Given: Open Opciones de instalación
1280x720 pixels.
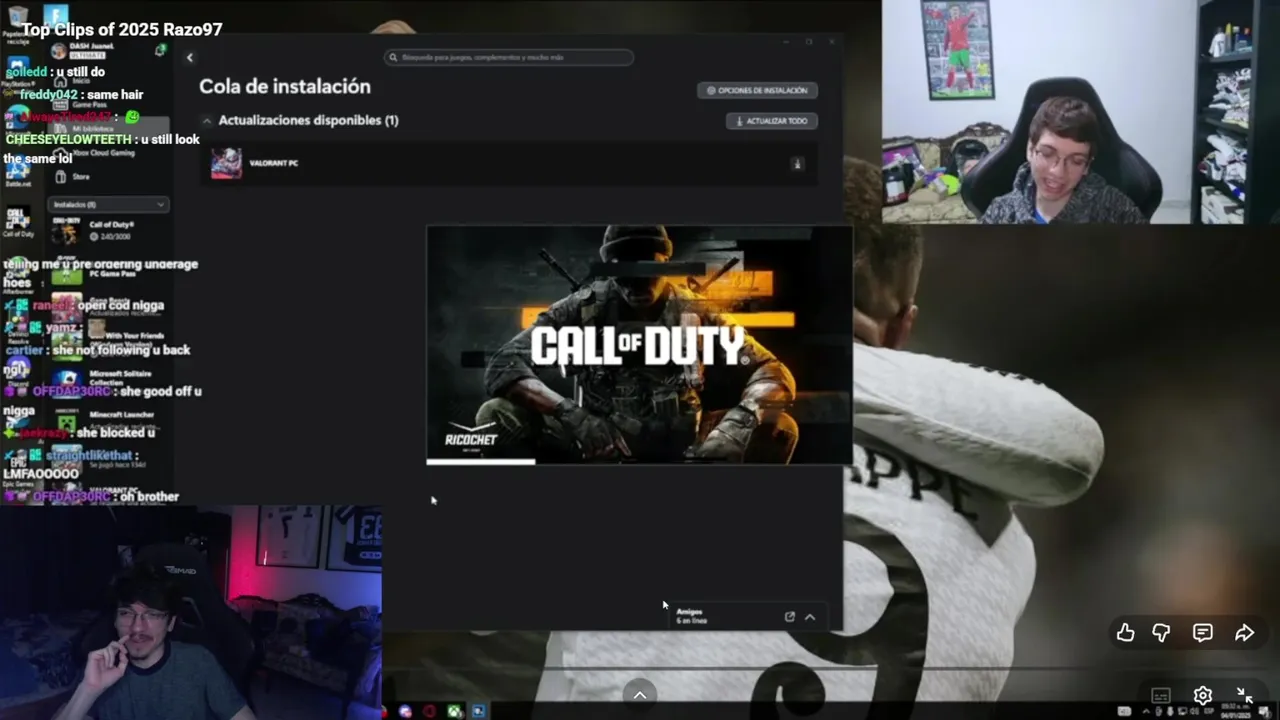Looking at the screenshot, I should pyautogui.click(x=757, y=90).
